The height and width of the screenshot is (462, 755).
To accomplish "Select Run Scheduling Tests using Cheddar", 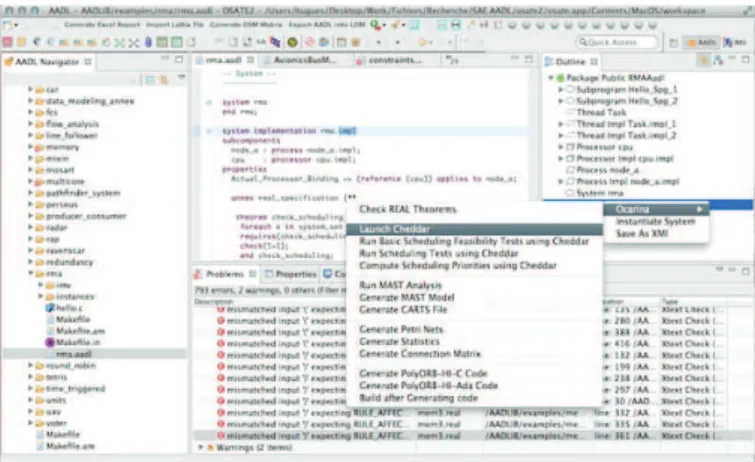I will point(439,253).
